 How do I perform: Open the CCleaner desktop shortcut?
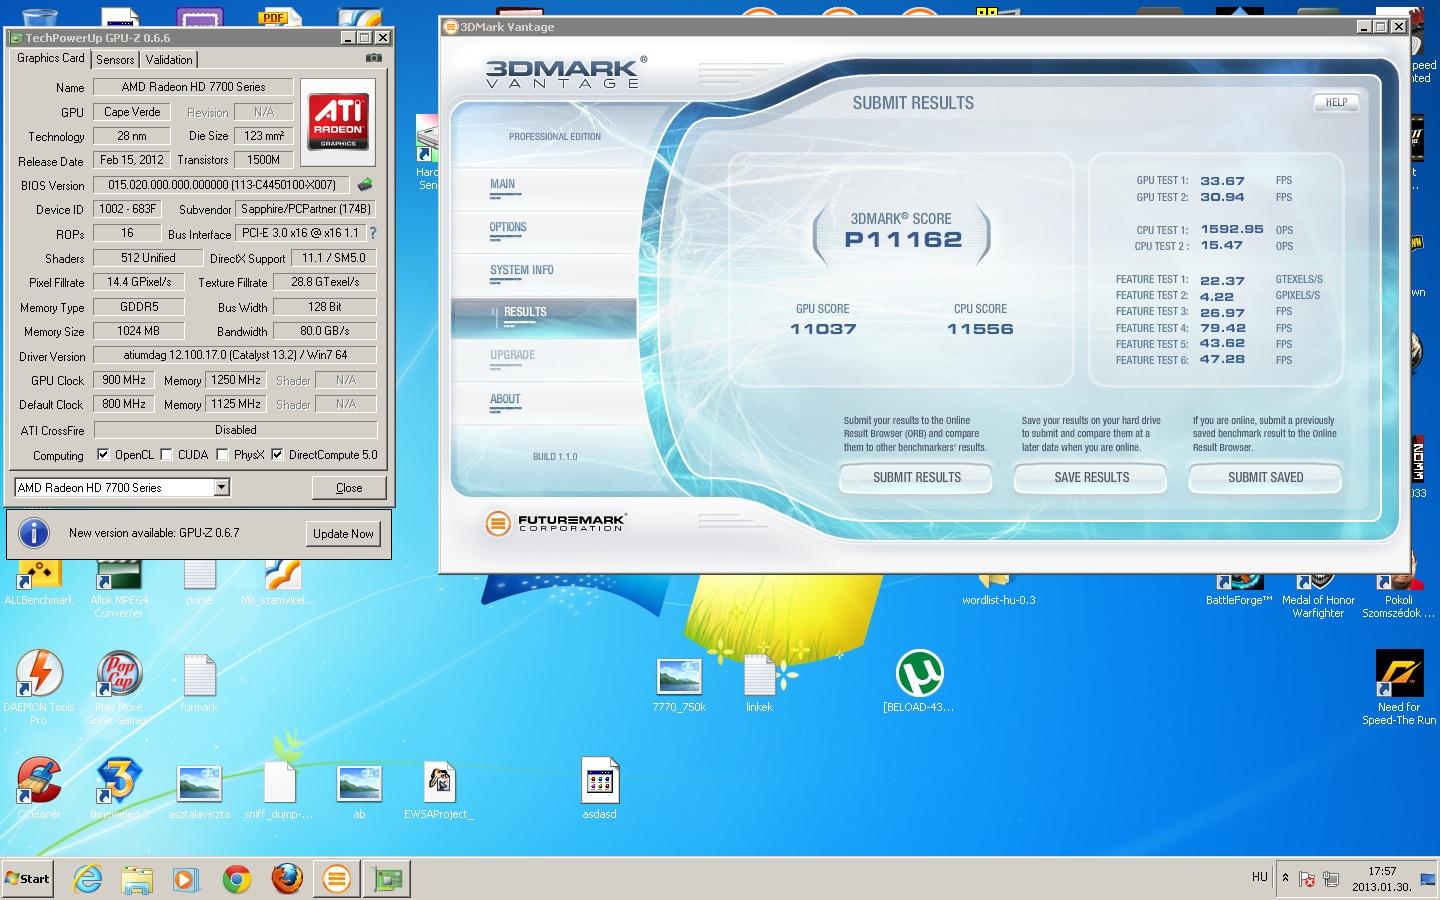pos(39,788)
